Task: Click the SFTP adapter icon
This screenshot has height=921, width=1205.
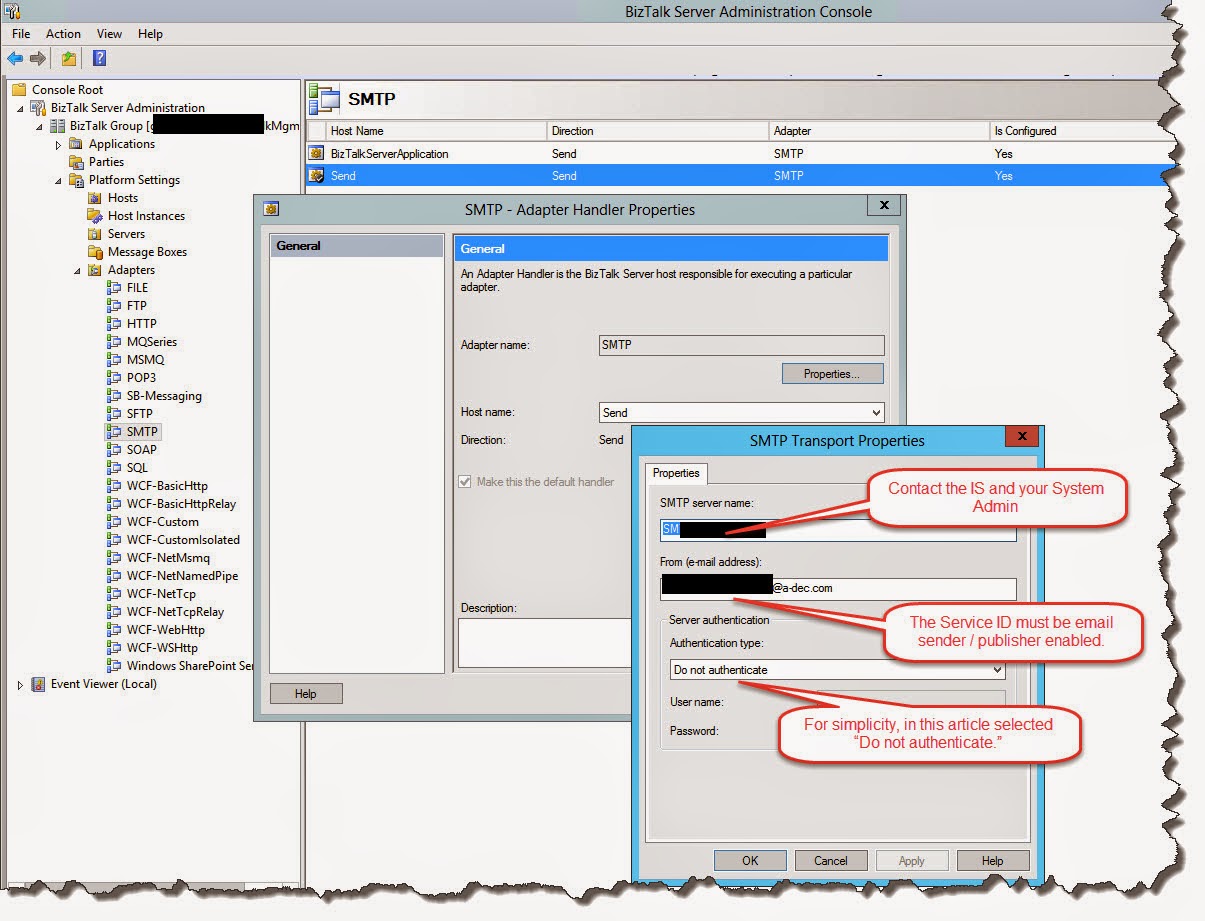Action: point(114,414)
